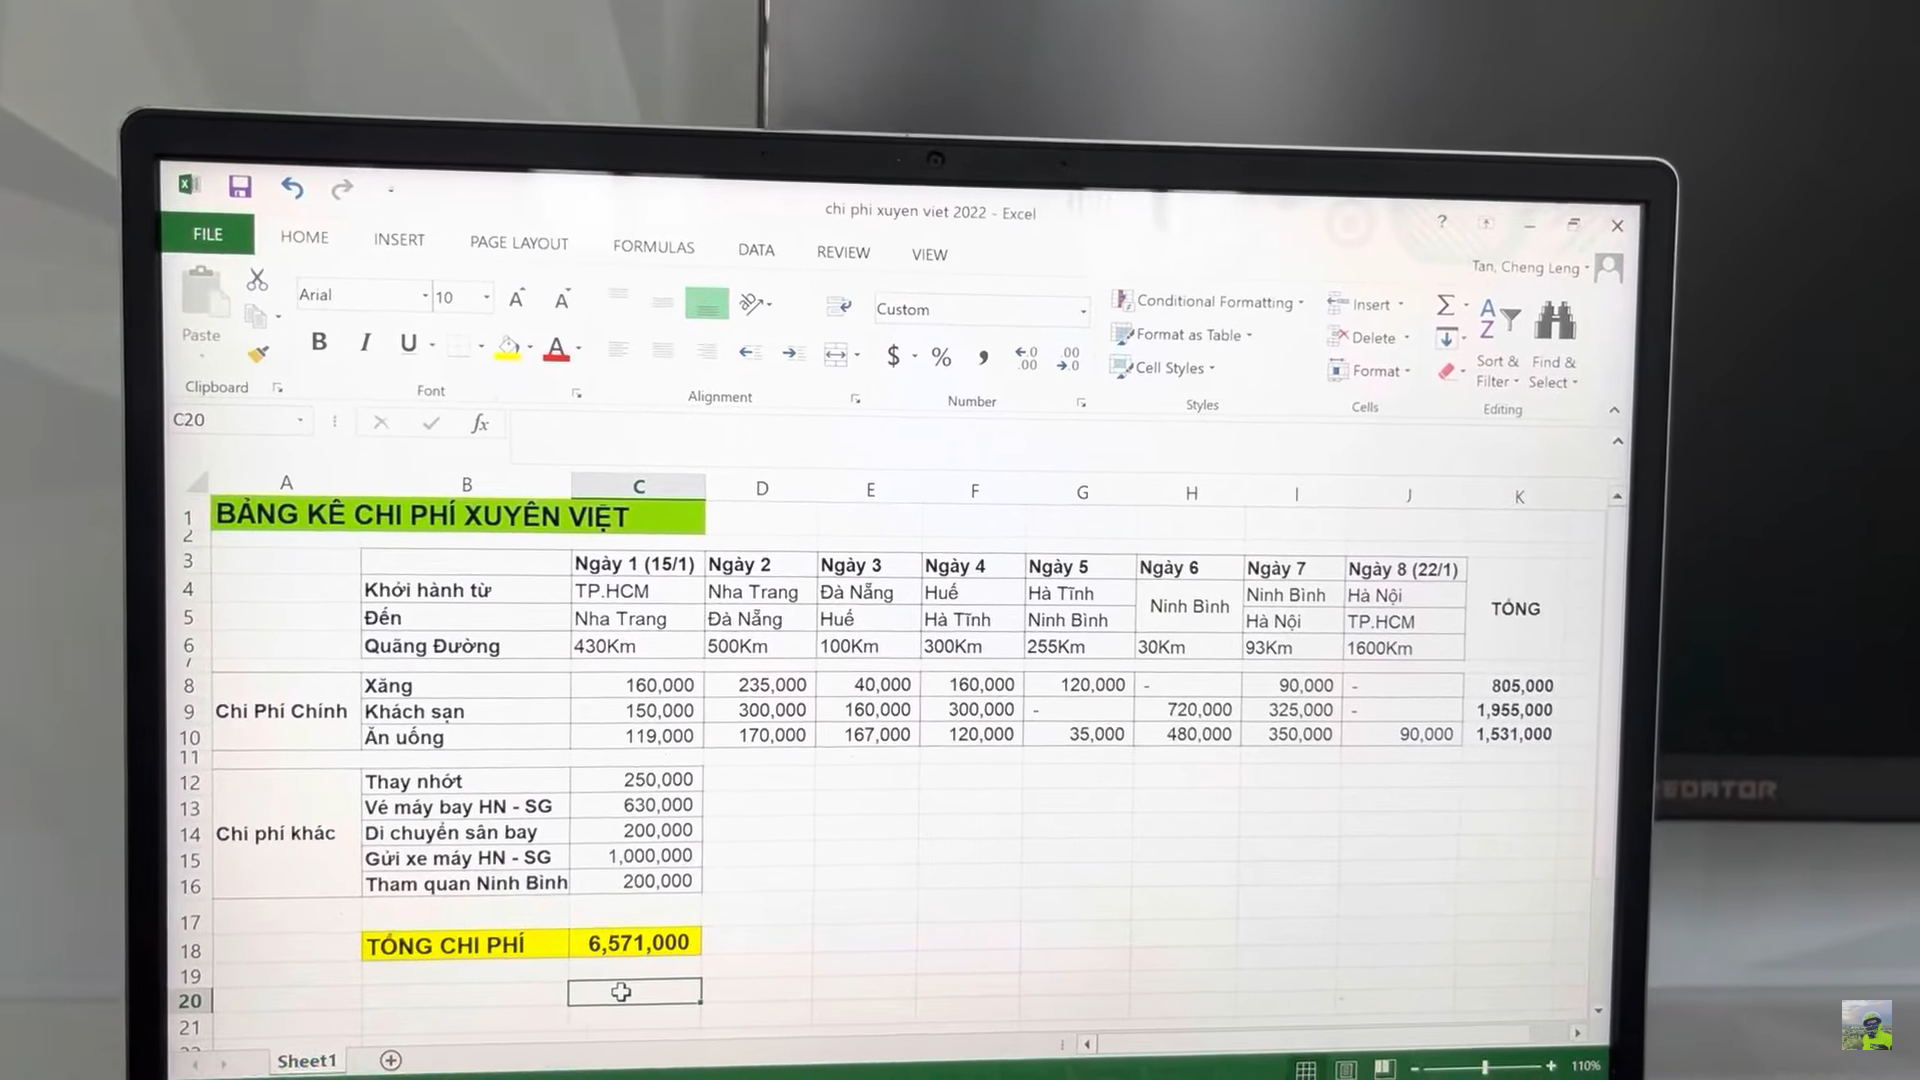Click the green FILE button
The width and height of the screenshot is (1920, 1080).
208,234
